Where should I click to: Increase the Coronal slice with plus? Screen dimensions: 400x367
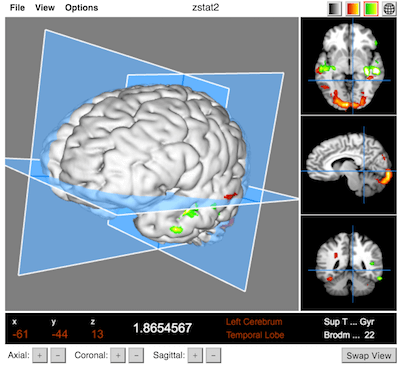(x=118, y=355)
